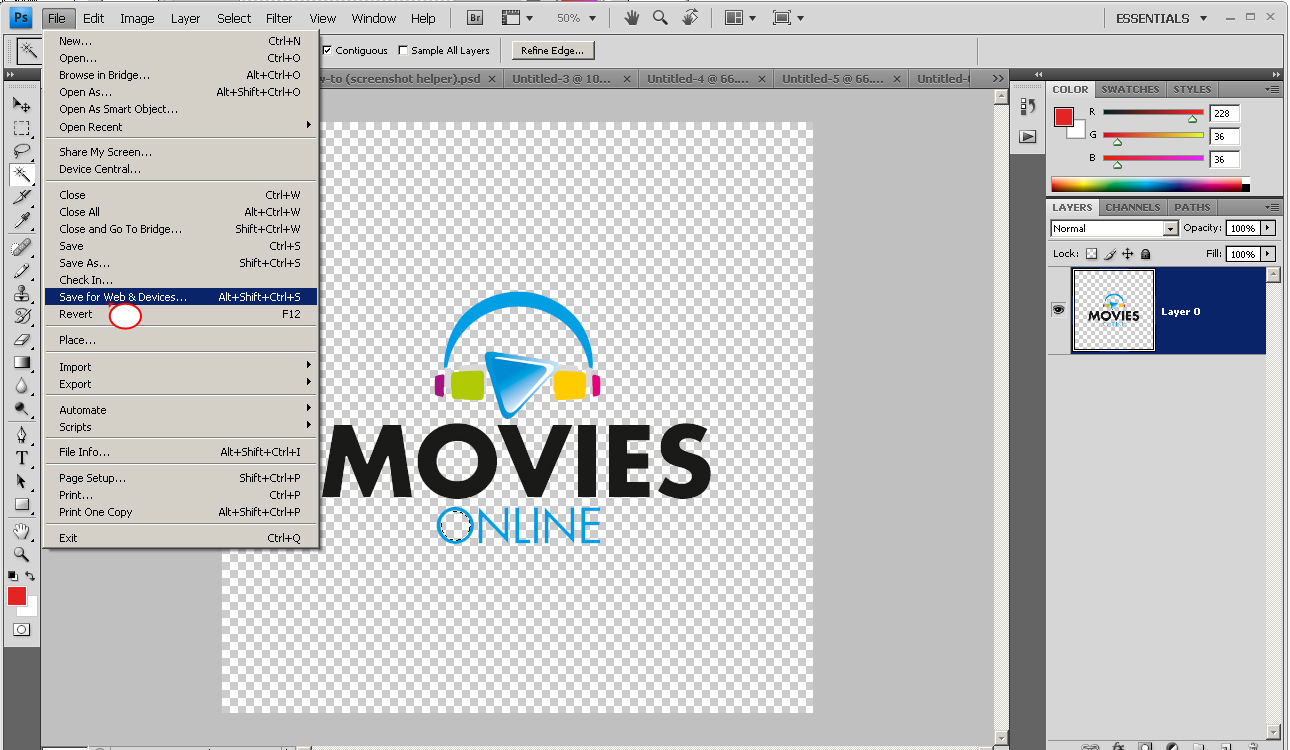Activate the Clone Stamp tool

(x=22, y=293)
